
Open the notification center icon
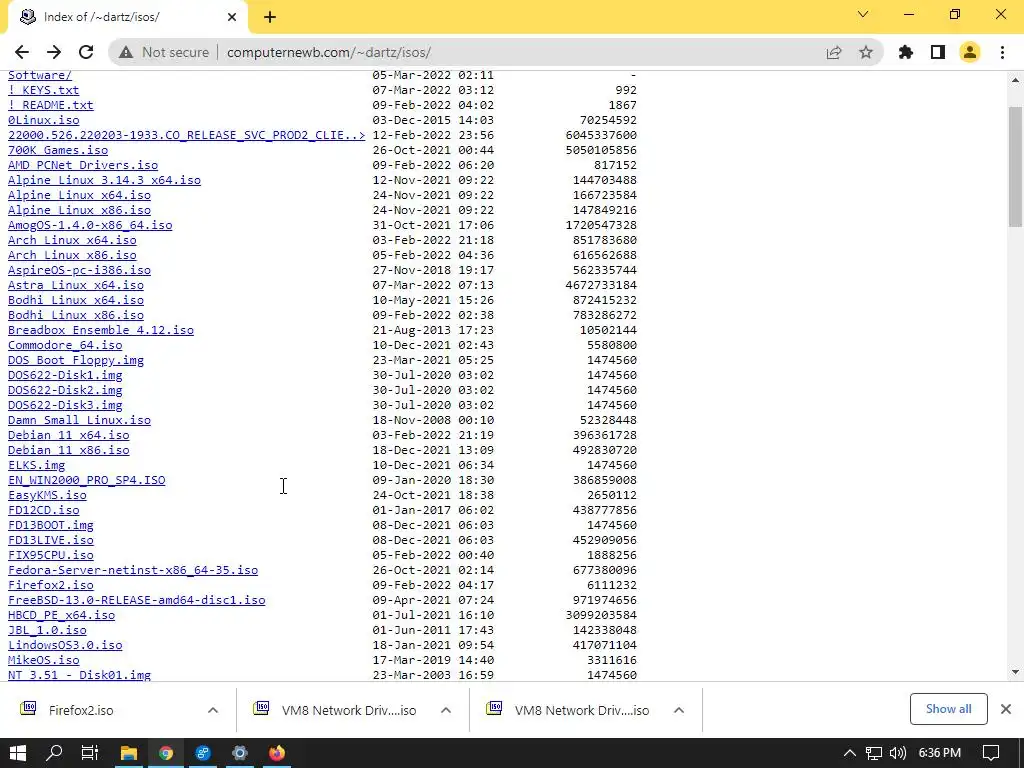(x=991, y=753)
